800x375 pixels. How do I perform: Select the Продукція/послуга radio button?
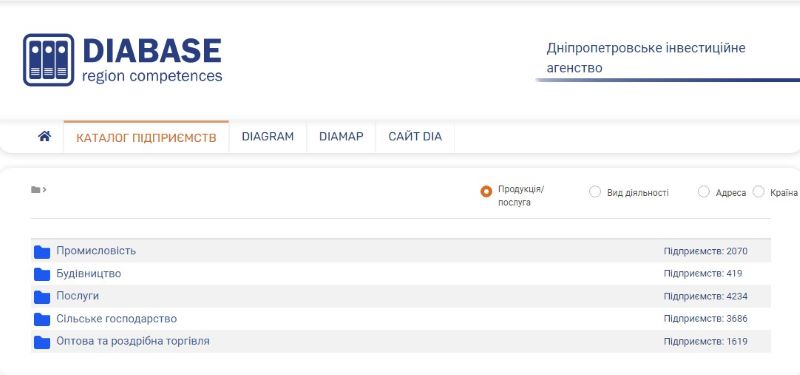[x=486, y=191]
